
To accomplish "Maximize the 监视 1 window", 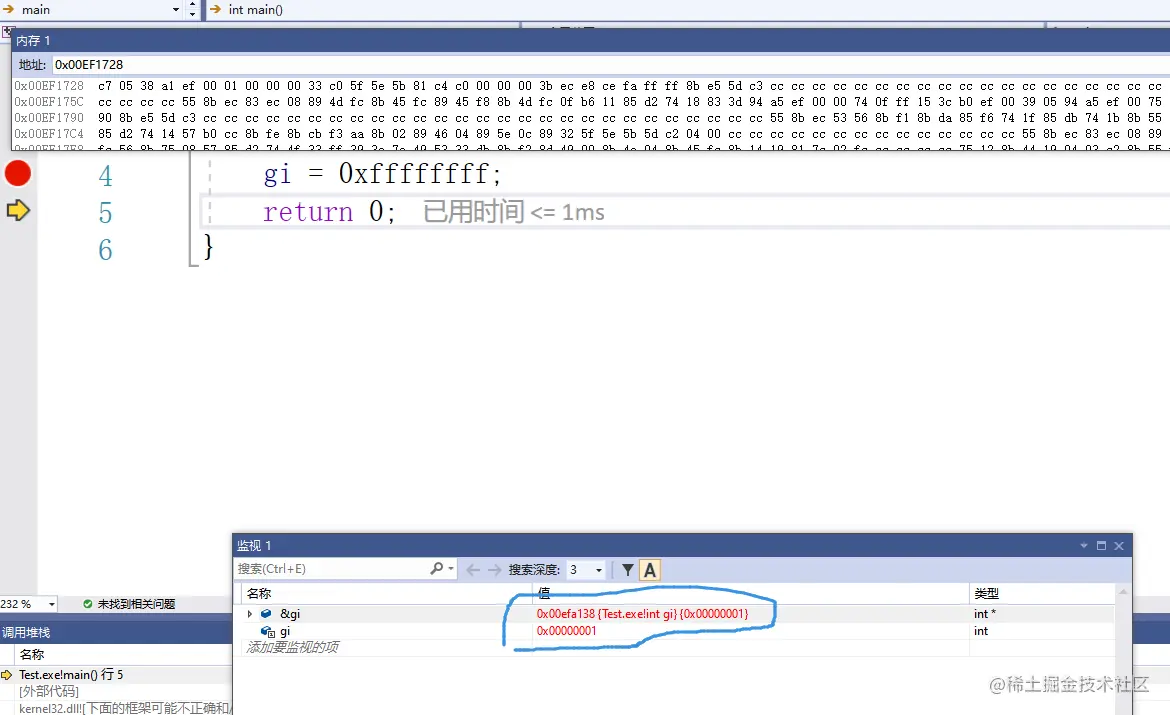I will pos(1101,546).
